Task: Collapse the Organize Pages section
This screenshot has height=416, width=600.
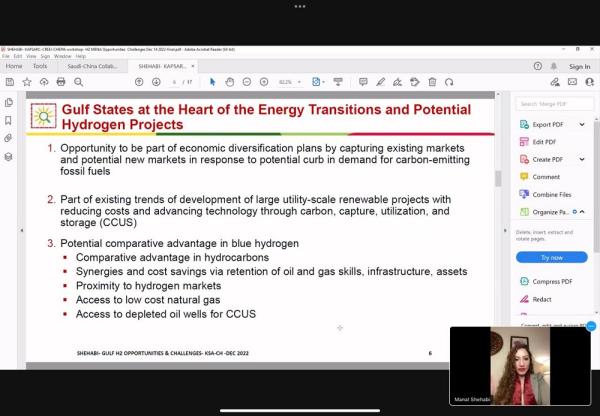Action: tap(582, 212)
